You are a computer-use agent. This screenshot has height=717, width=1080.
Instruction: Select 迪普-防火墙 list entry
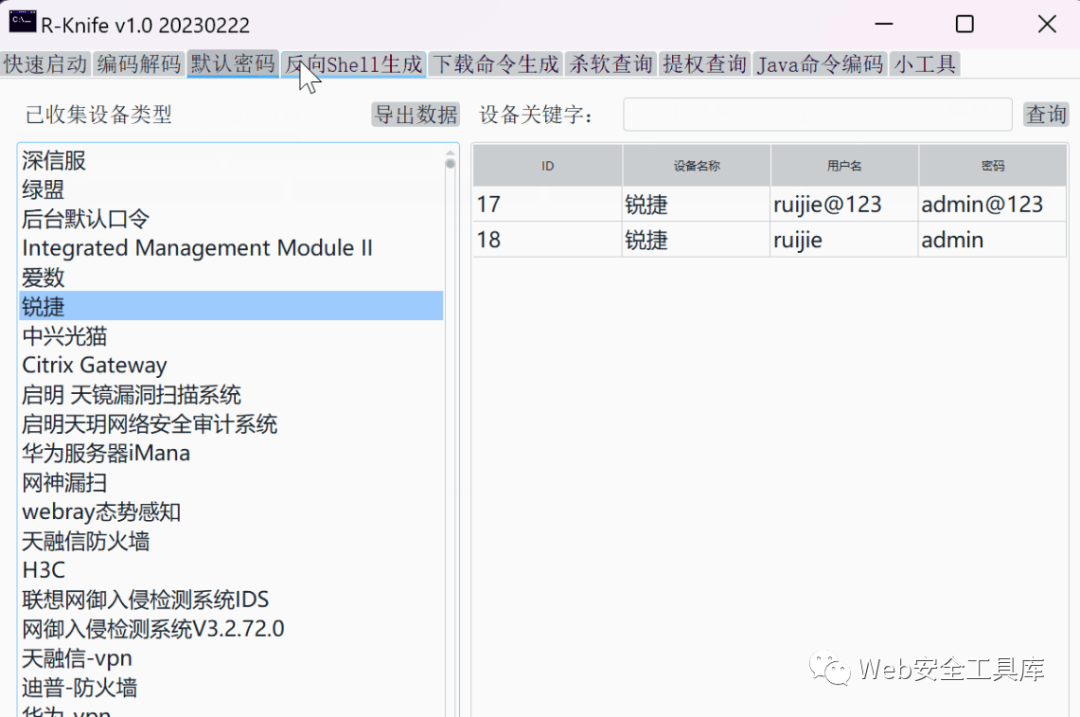click(231, 687)
